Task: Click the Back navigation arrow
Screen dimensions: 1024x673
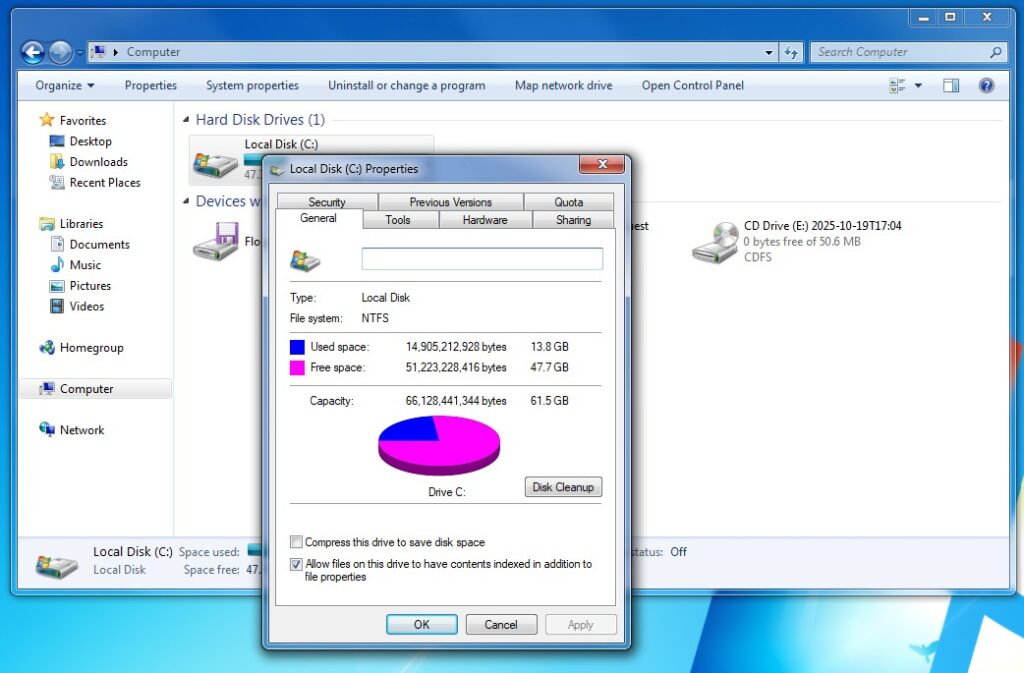Action: tap(32, 52)
